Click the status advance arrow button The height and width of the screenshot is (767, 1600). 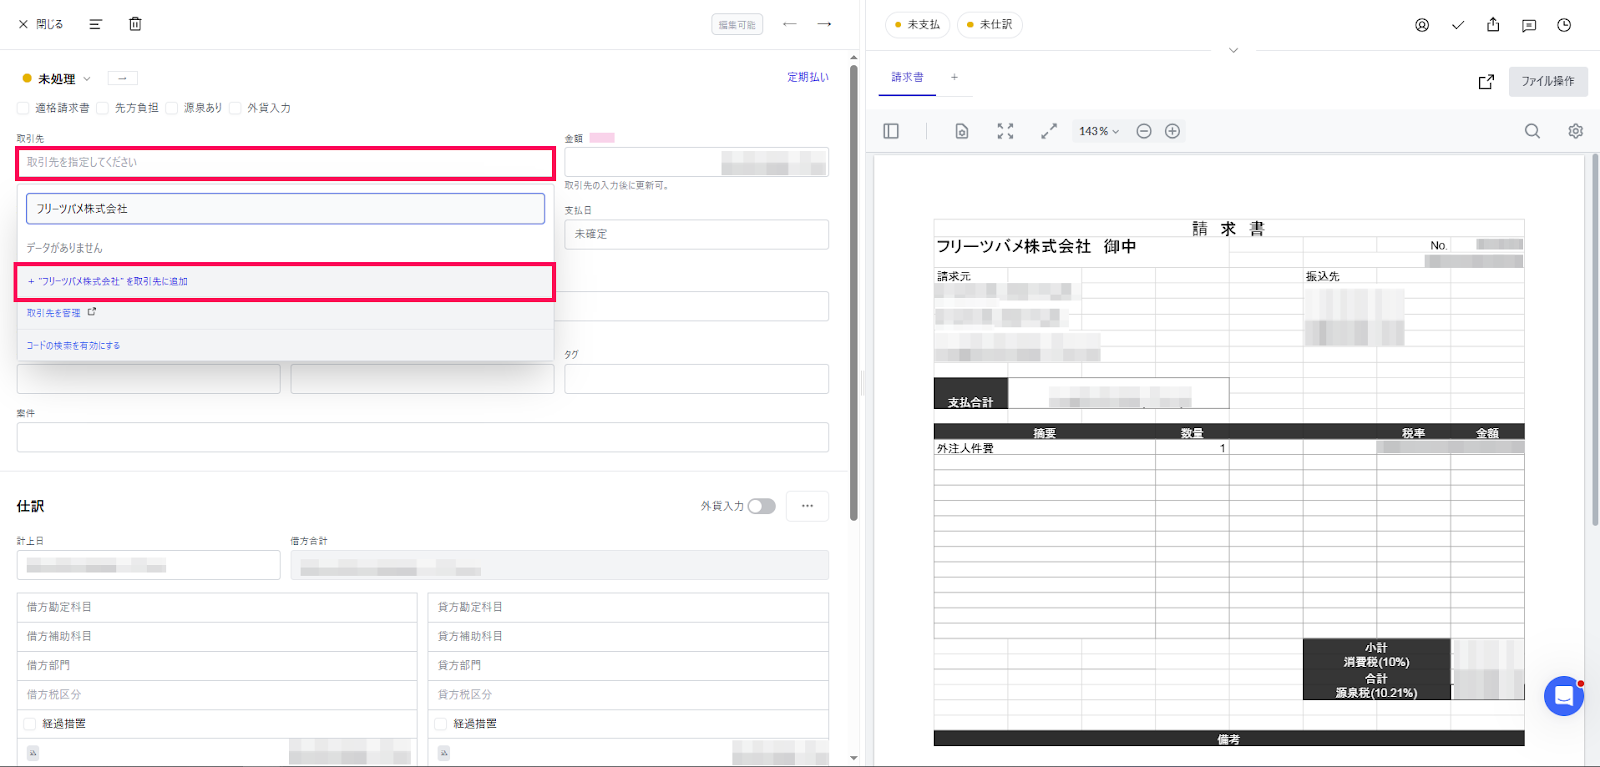pyautogui.click(x=122, y=78)
